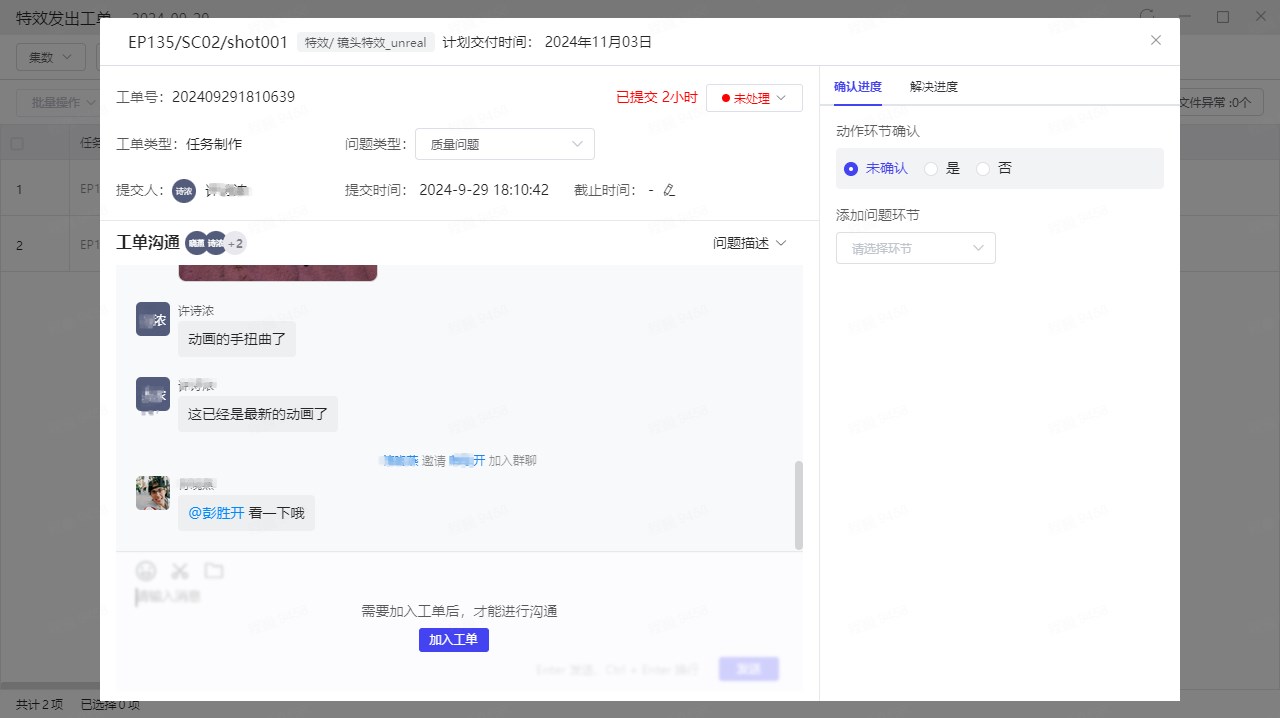Close the work order dialog
The image size is (1280, 718).
1156,40
